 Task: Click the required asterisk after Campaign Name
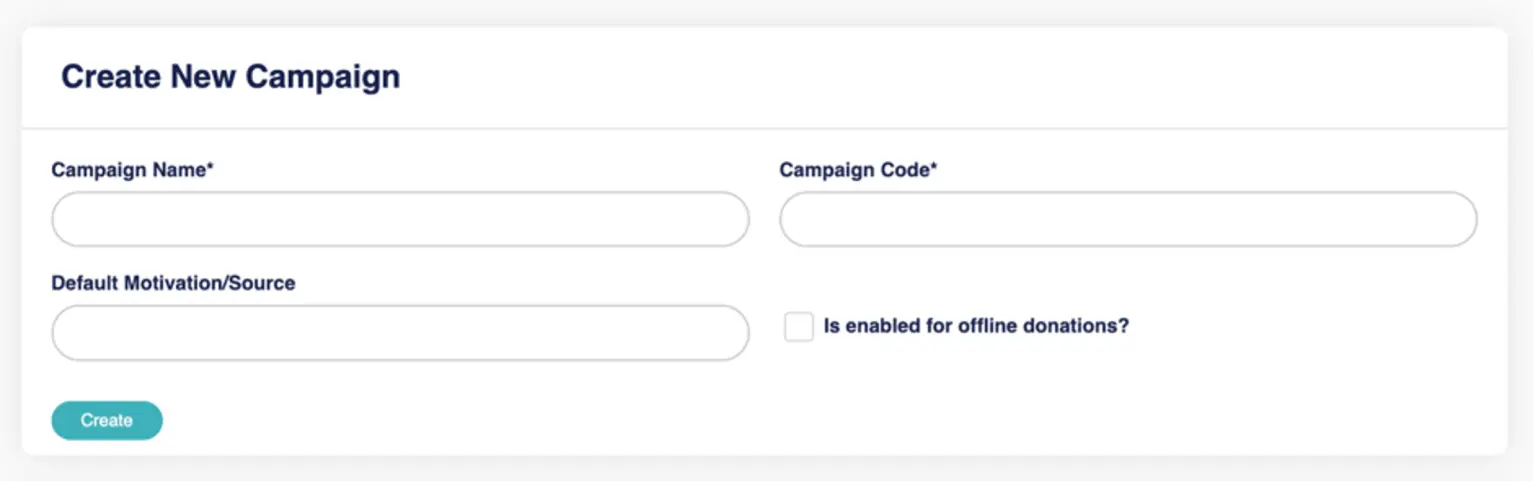pos(210,168)
